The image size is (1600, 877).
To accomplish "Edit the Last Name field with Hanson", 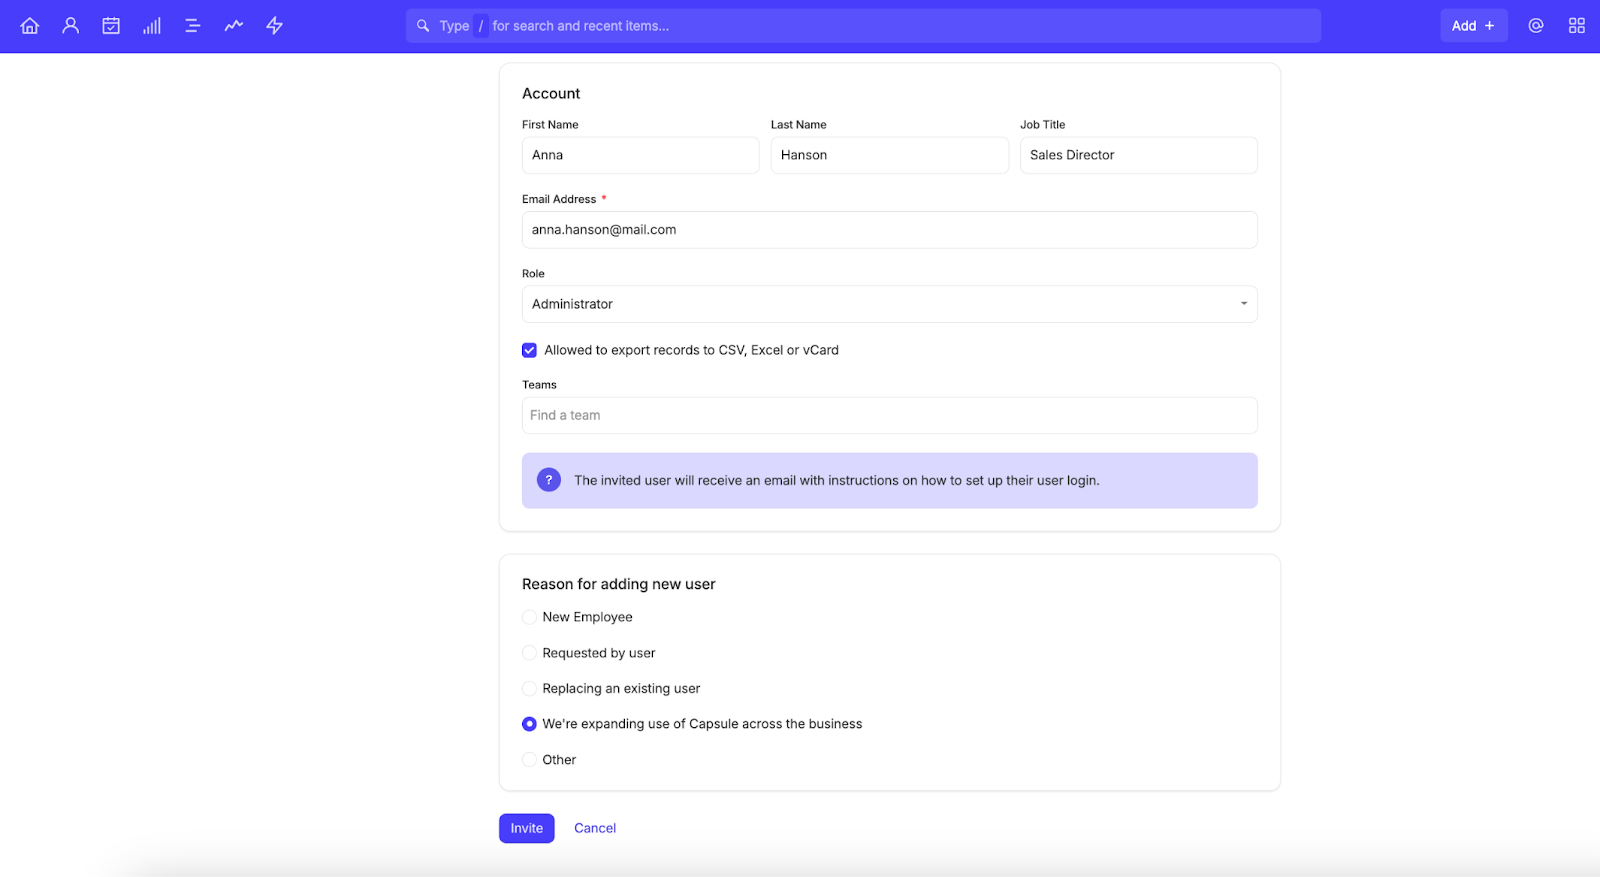I will point(889,155).
